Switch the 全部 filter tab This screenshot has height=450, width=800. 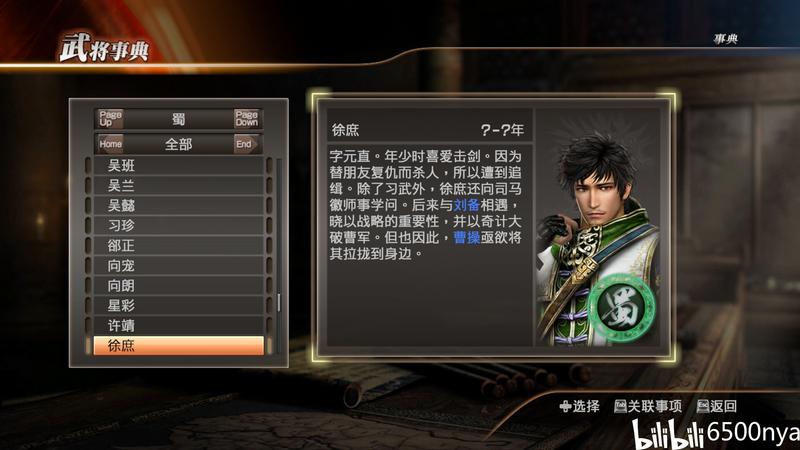(179, 144)
